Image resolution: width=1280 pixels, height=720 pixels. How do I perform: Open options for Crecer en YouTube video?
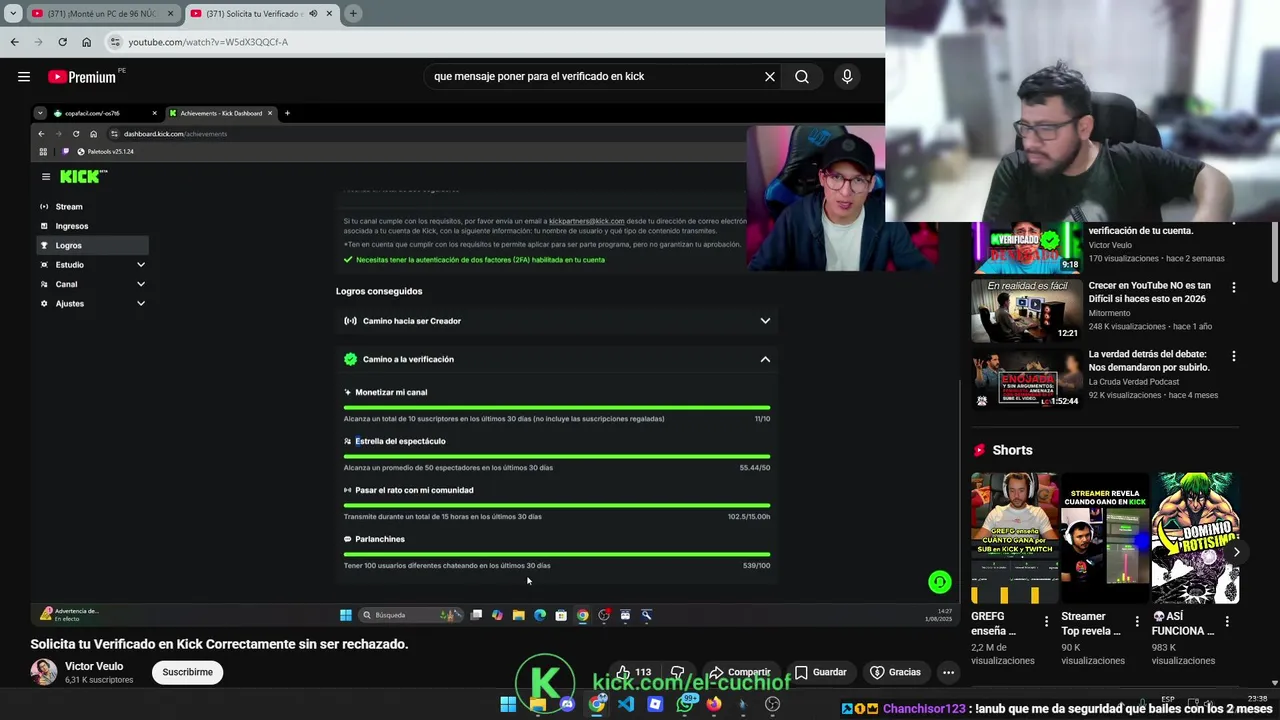pos(1233,287)
